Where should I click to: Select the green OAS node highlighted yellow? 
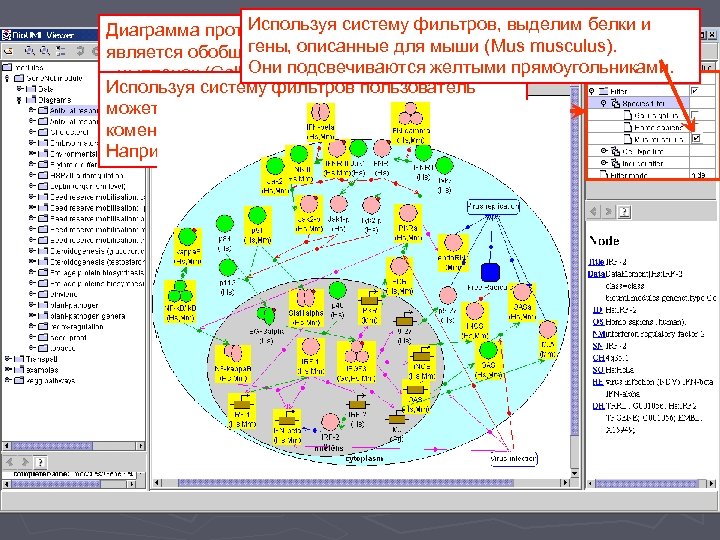point(488,360)
